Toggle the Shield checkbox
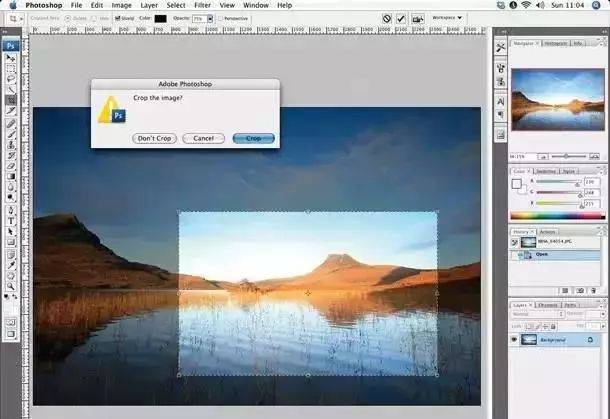 (117, 18)
